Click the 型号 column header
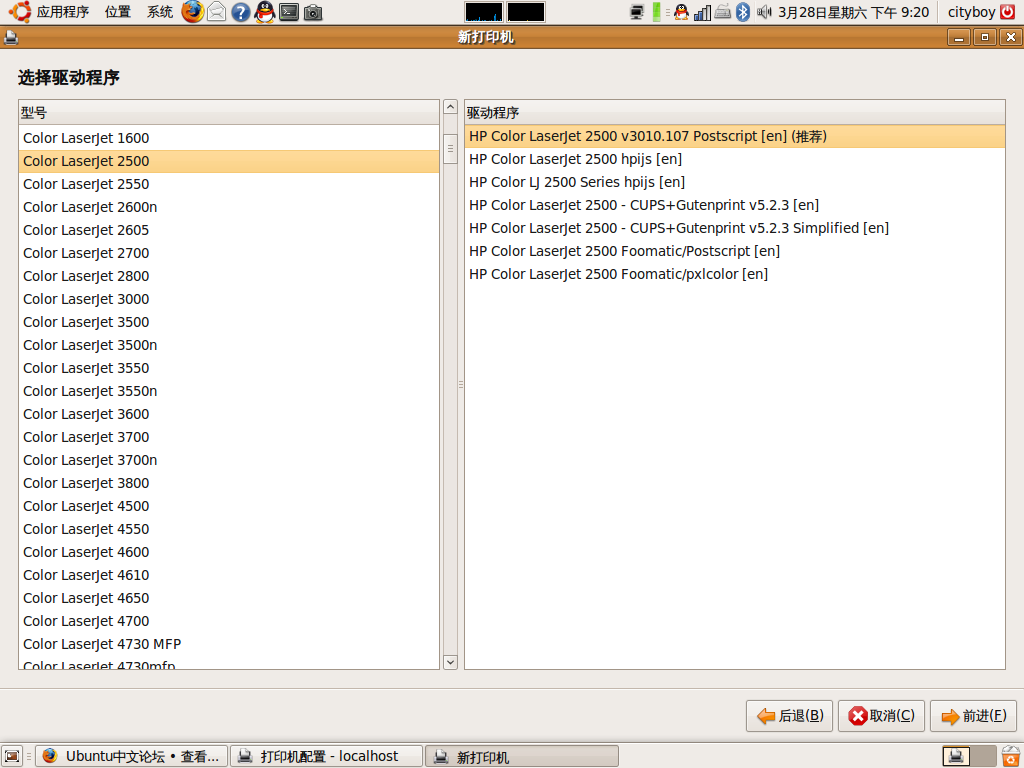This screenshot has height=768, width=1024. pos(229,112)
